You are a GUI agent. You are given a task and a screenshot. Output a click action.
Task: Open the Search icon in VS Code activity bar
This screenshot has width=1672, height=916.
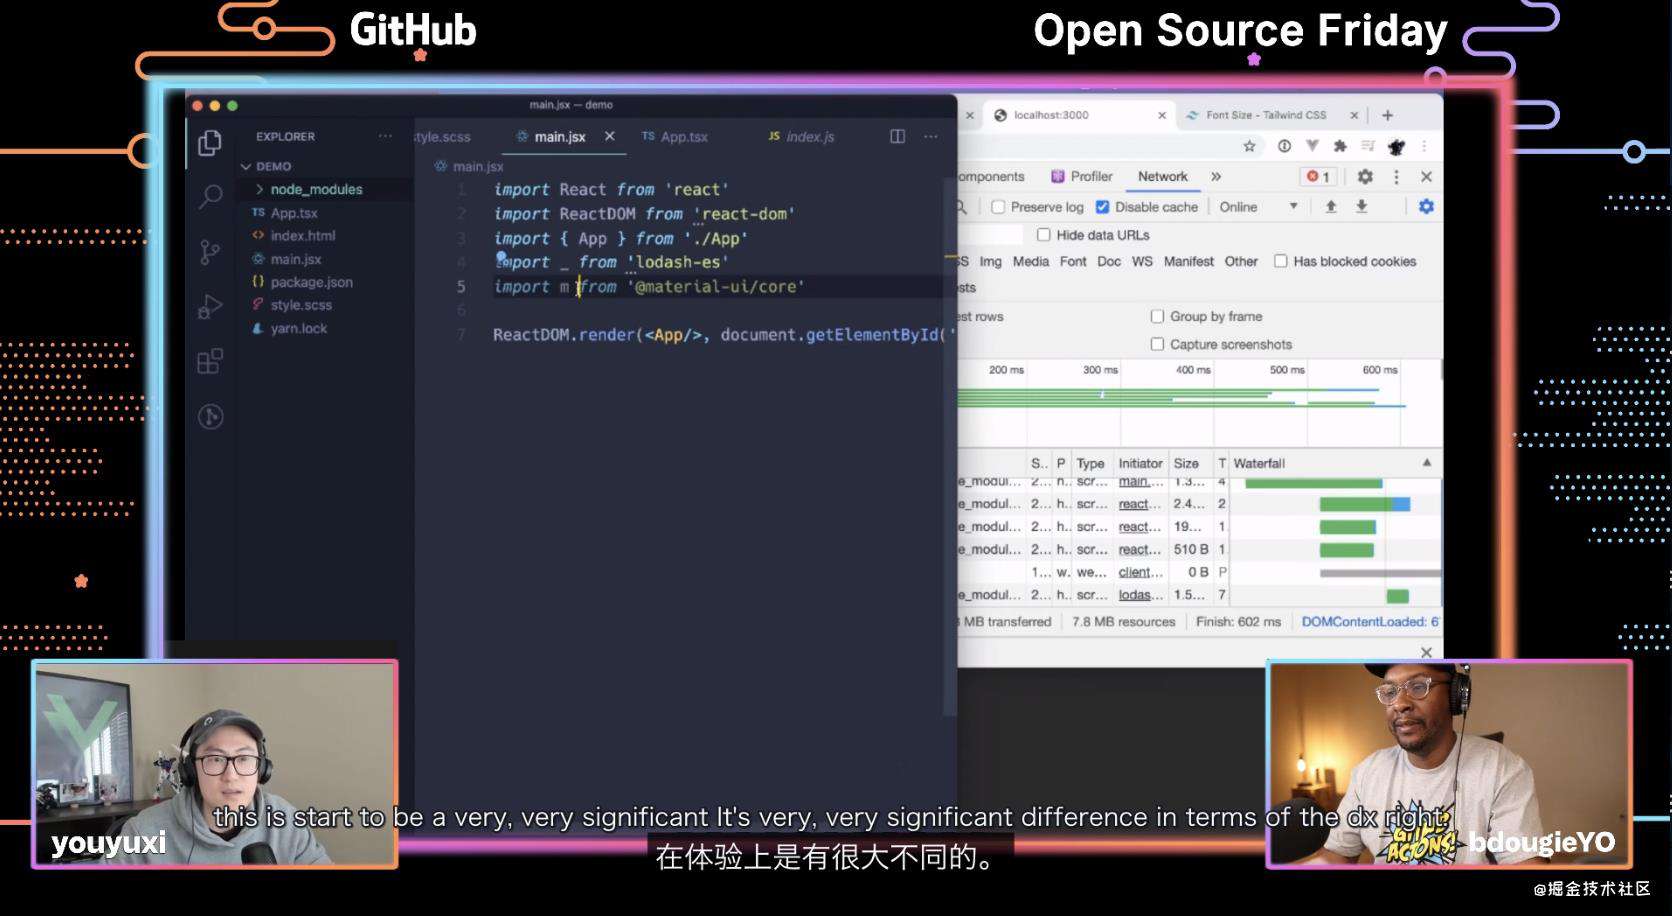(x=210, y=197)
